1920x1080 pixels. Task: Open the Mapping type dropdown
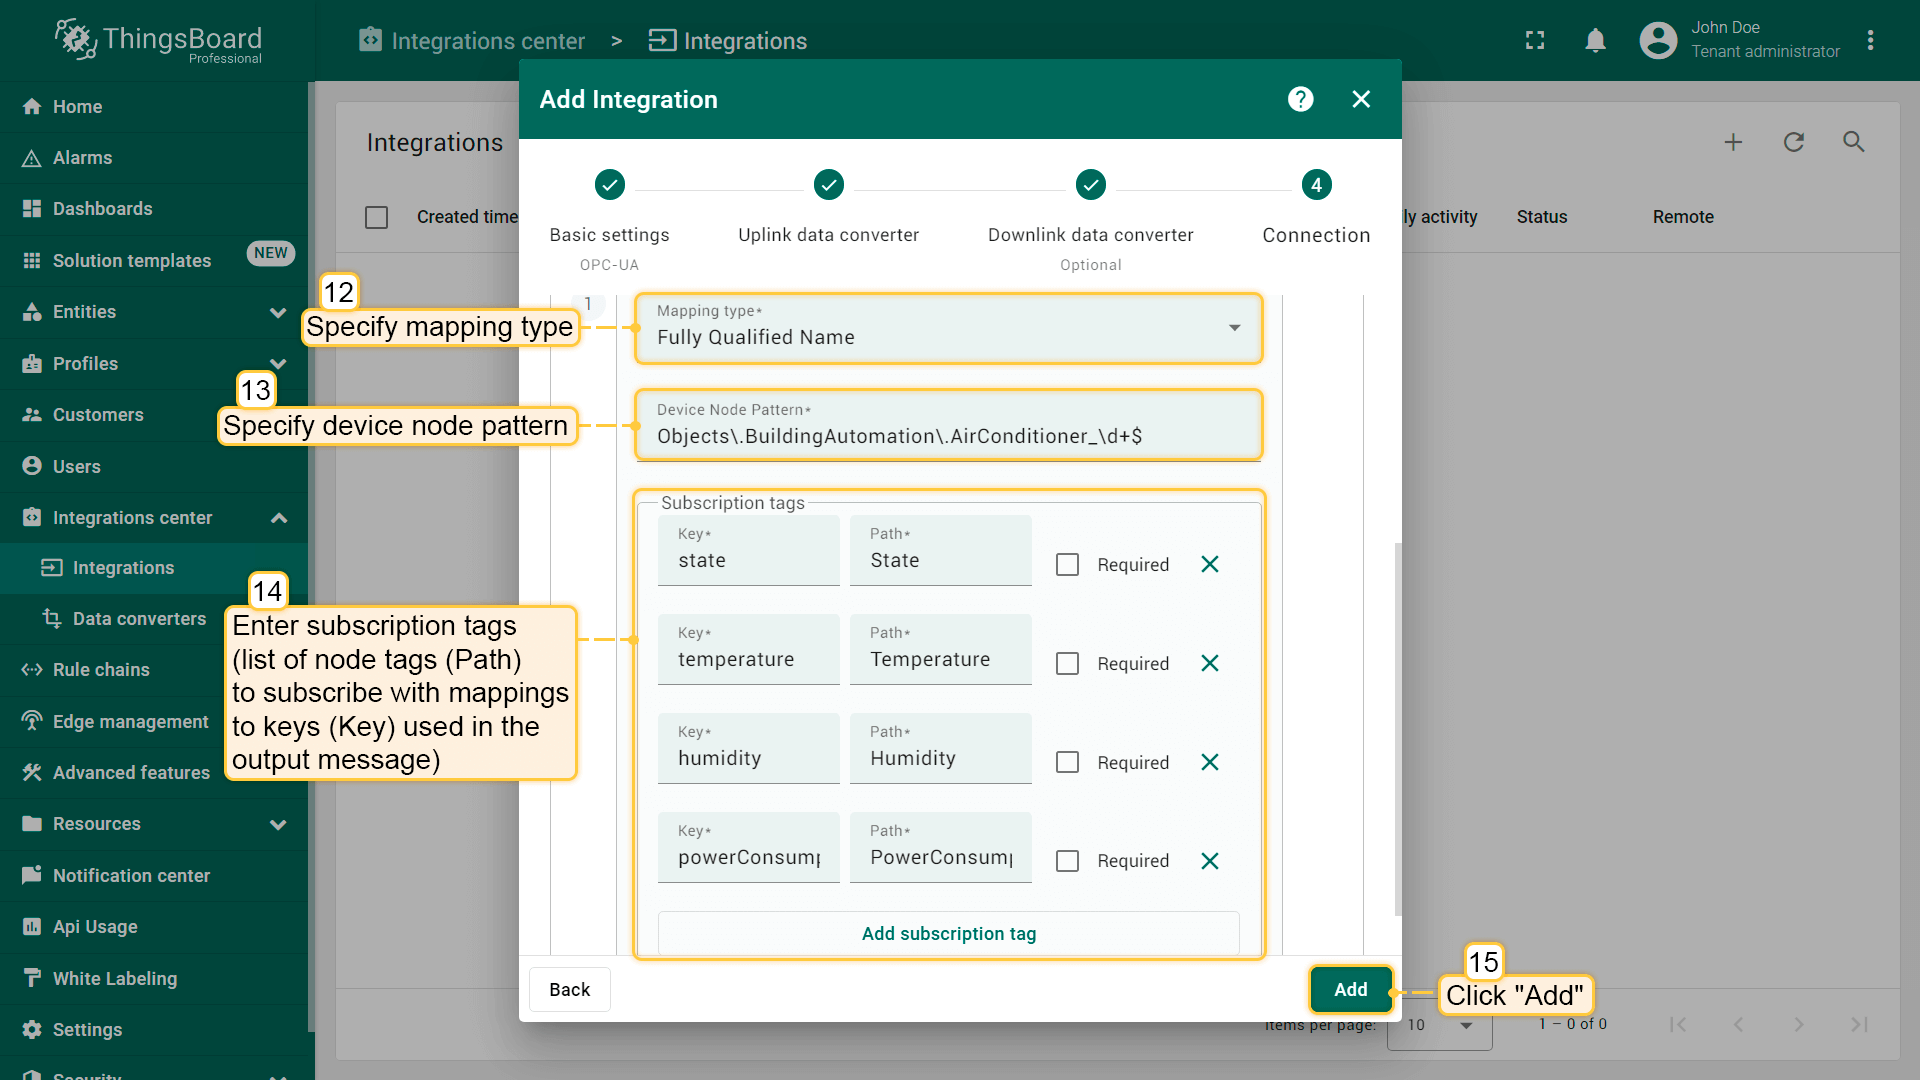(x=947, y=328)
